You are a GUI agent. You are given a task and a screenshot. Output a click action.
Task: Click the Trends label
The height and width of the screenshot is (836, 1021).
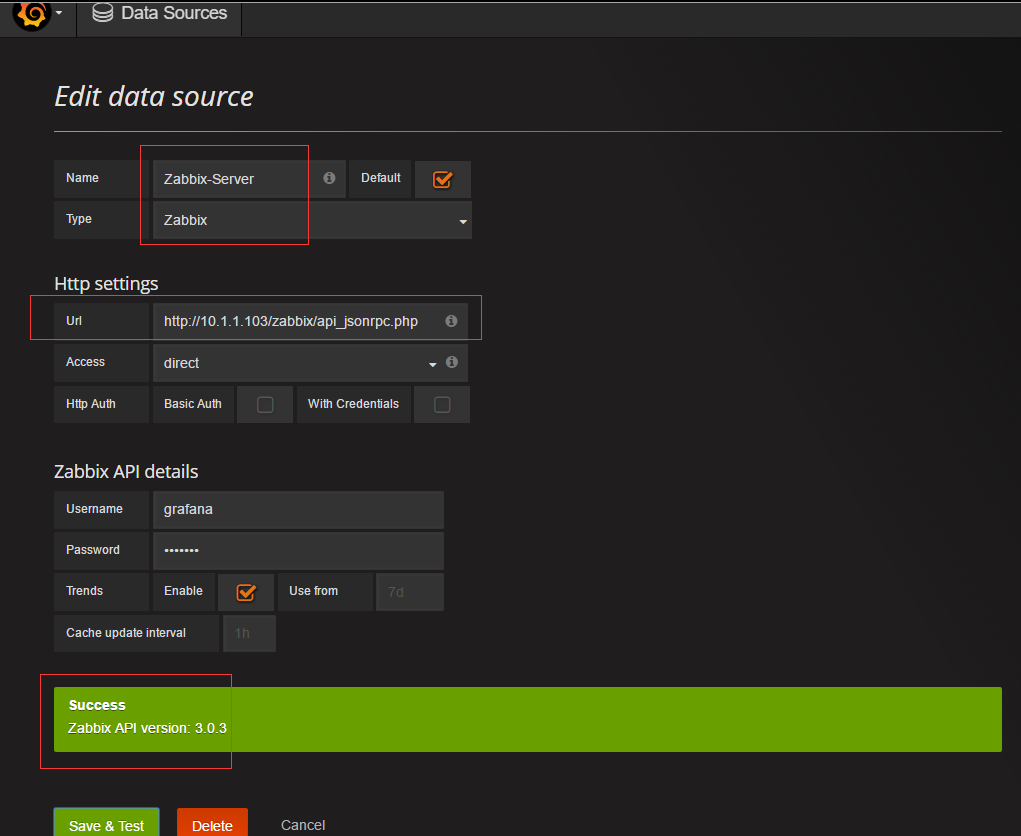pyautogui.click(x=85, y=591)
